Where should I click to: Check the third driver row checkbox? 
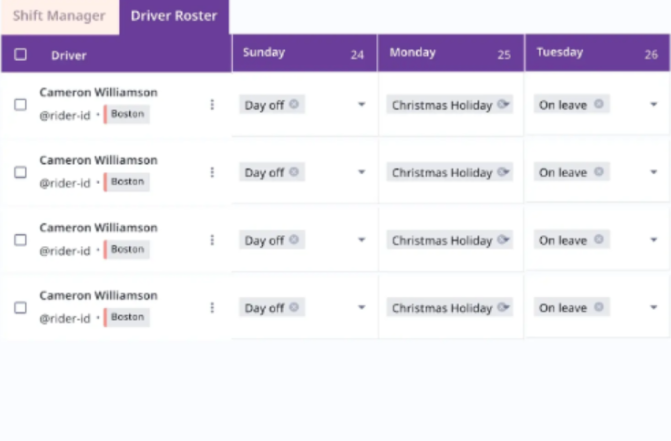(x=21, y=240)
